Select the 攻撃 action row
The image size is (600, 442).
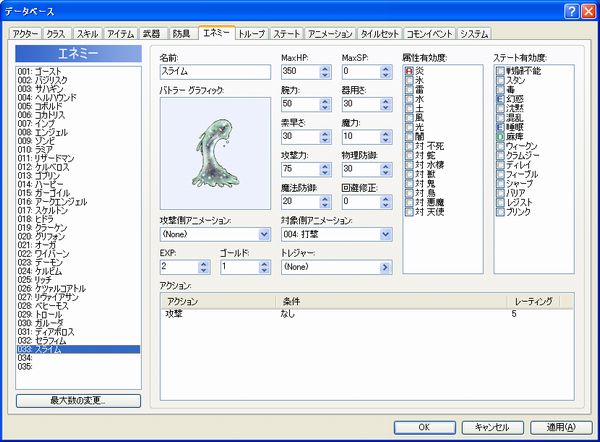pyautogui.click(x=367, y=314)
